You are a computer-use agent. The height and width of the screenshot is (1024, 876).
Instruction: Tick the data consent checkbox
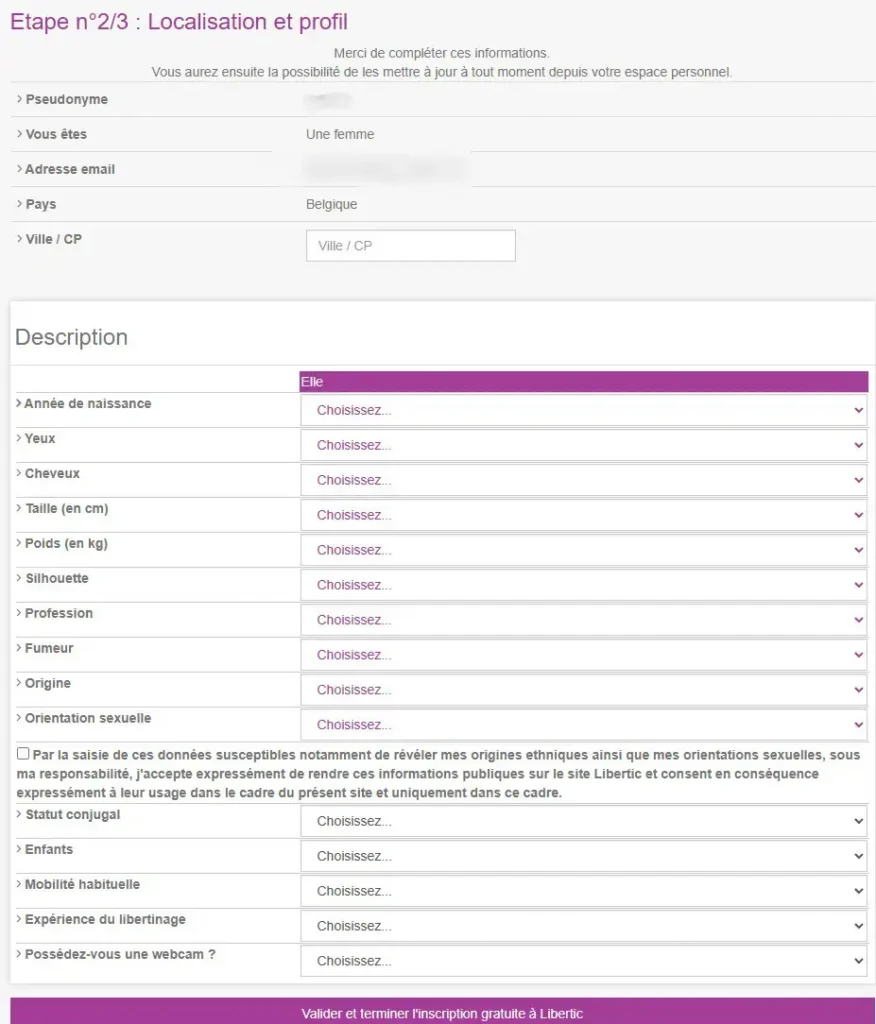[x=23, y=754]
